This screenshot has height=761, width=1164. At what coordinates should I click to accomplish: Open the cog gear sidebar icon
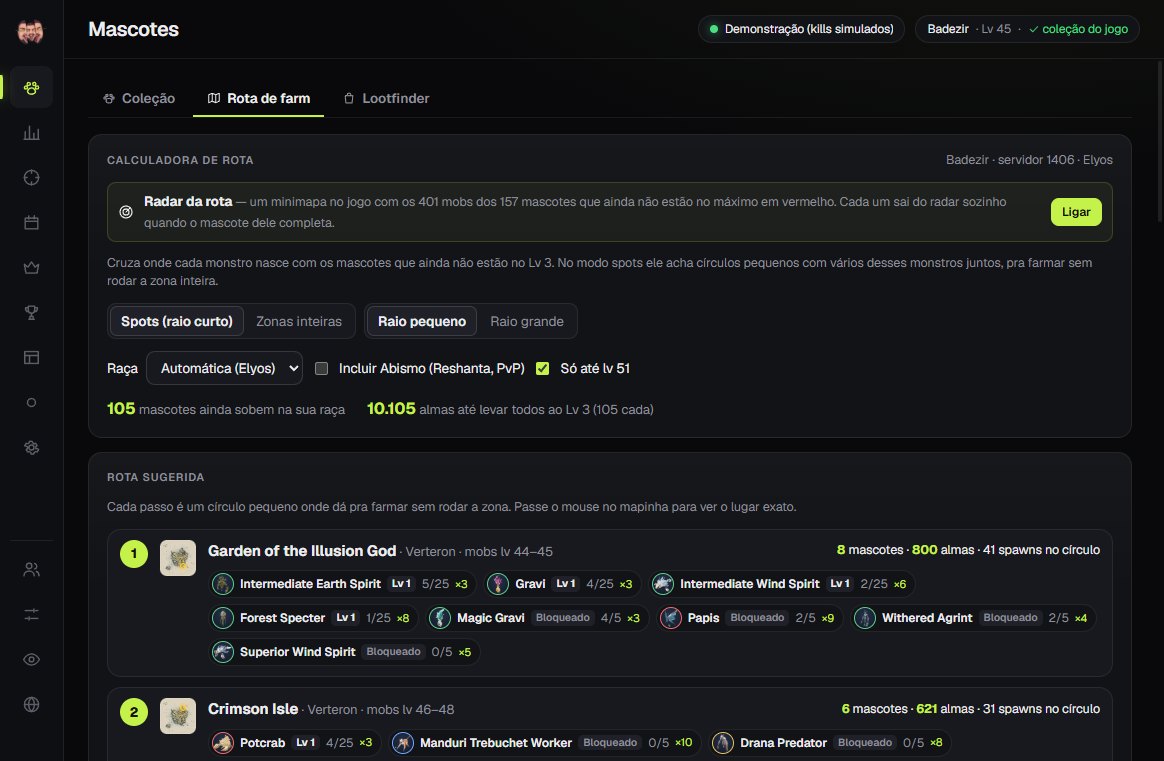[x=31, y=448]
